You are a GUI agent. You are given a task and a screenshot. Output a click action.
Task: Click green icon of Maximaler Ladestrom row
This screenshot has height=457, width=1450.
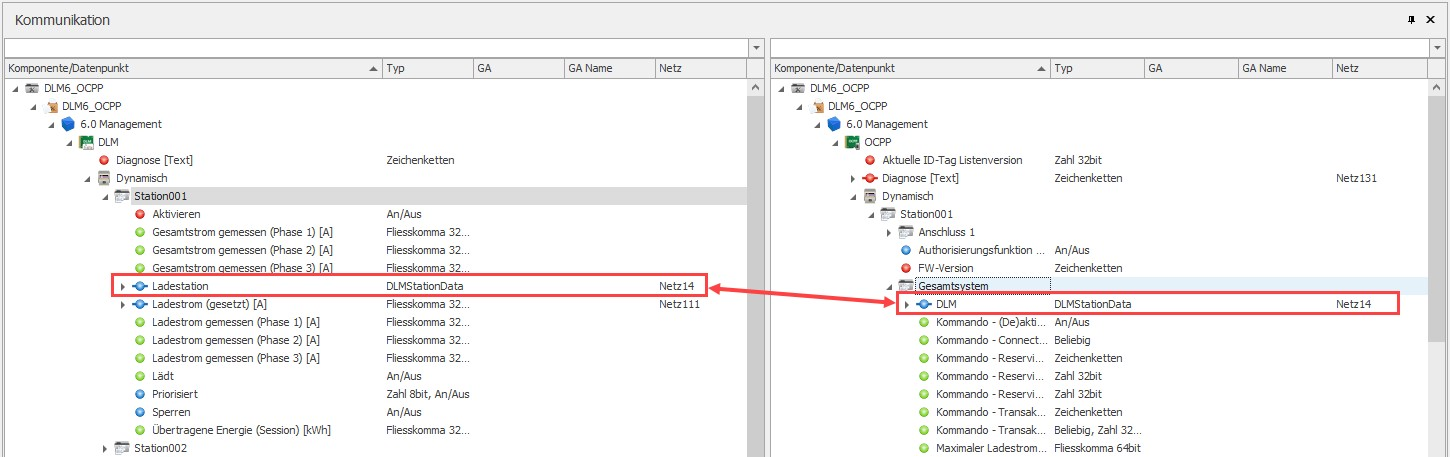(x=924, y=448)
